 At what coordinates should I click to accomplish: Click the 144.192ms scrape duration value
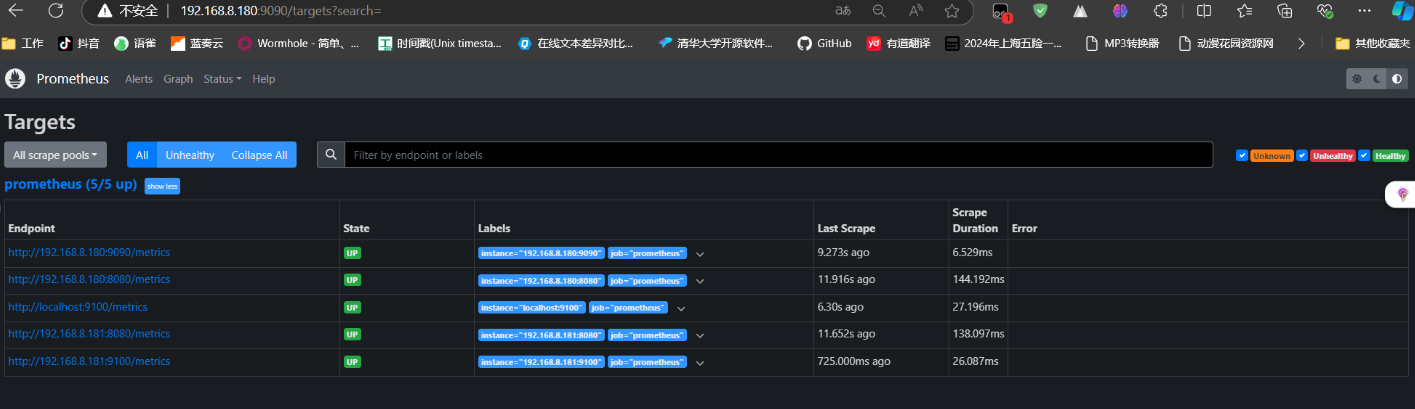pyautogui.click(x=978, y=279)
